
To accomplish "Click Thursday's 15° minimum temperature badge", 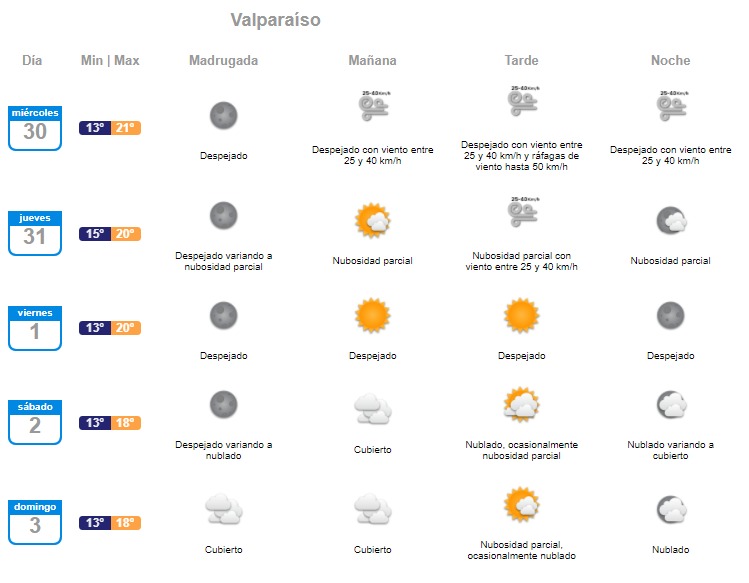I will (95, 234).
